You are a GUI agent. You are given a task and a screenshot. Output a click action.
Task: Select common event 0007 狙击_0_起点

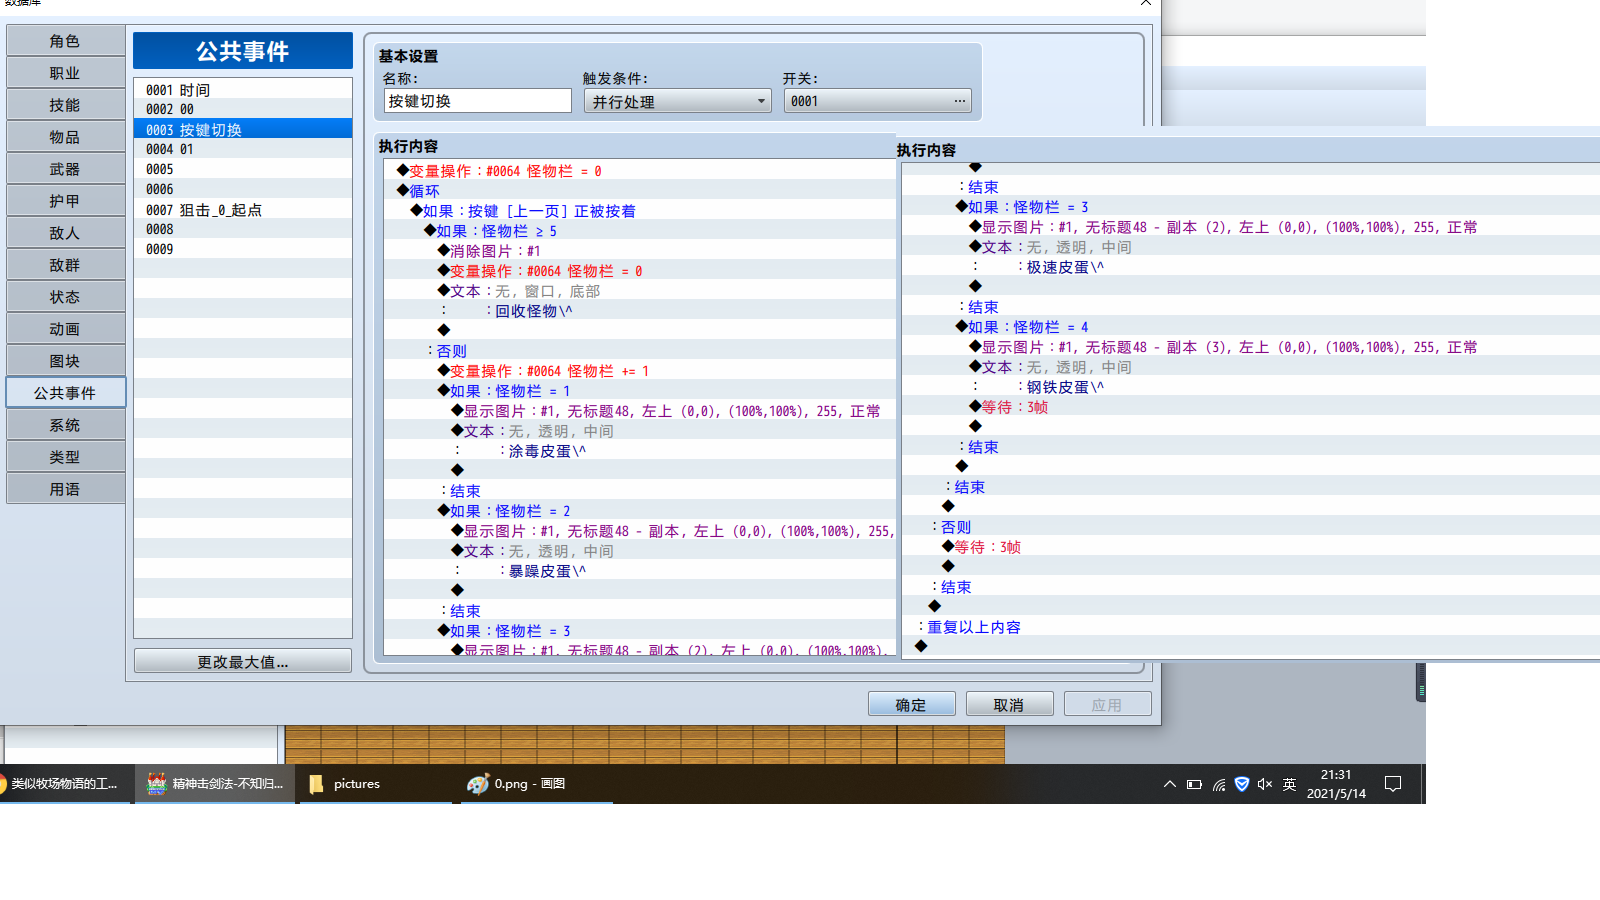(x=243, y=210)
